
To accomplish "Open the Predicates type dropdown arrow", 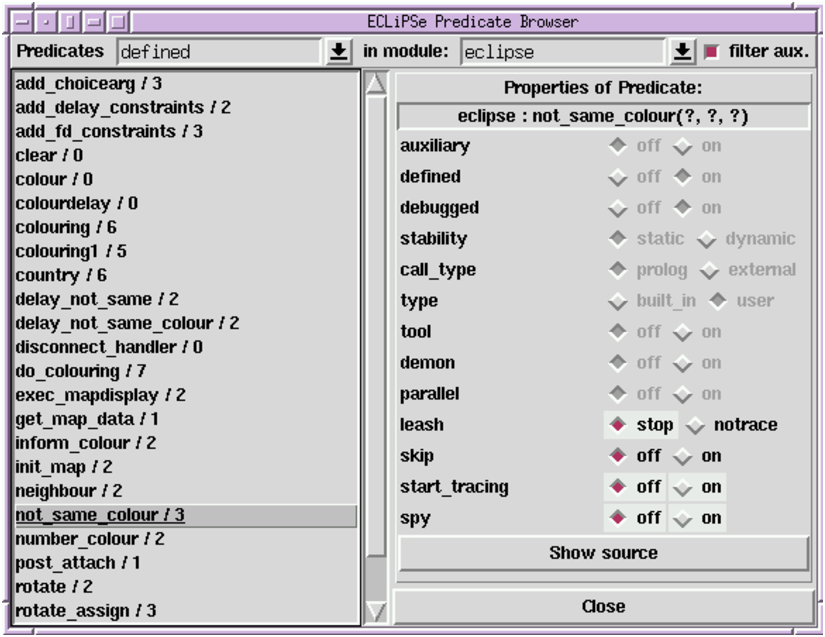I will point(339,51).
